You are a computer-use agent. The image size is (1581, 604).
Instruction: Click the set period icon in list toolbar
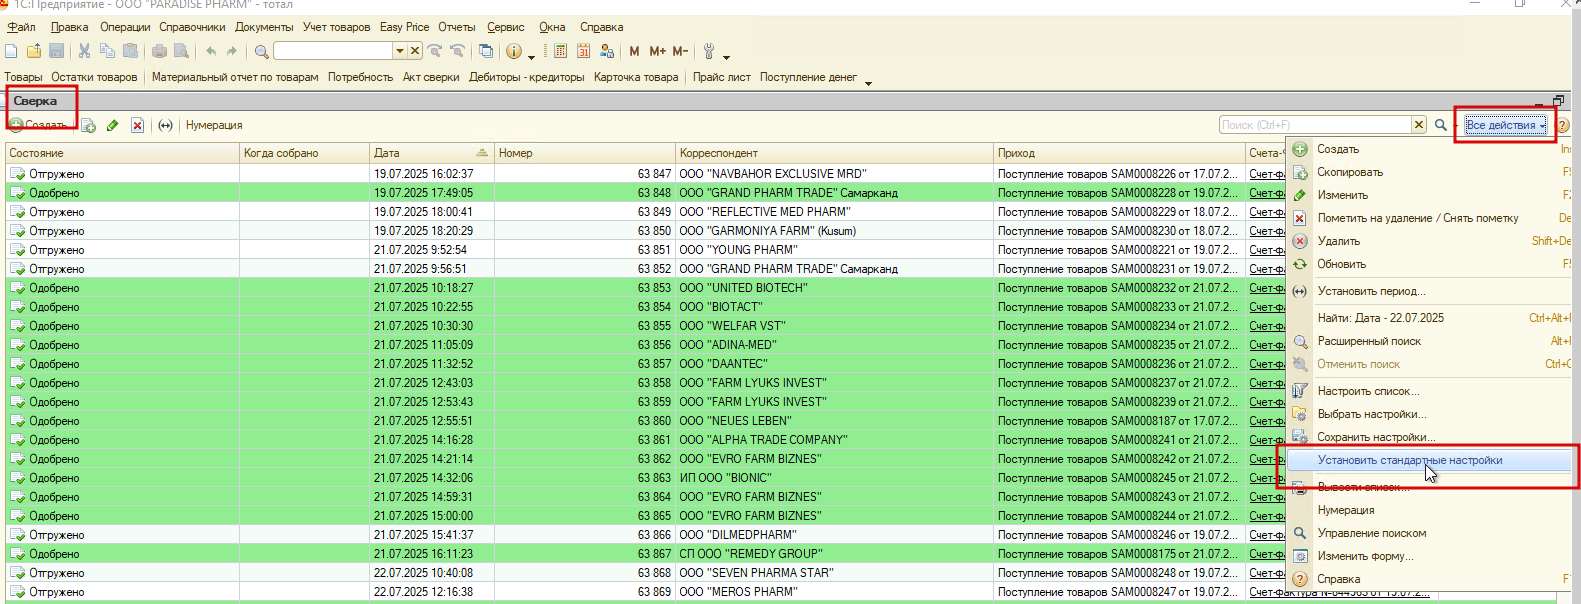click(166, 125)
